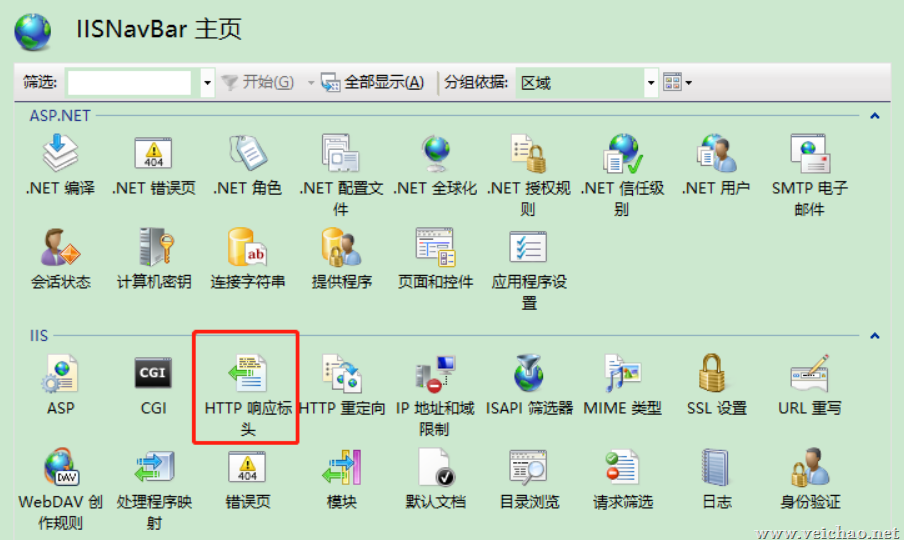Select the 默认文档 icon
This screenshot has height=540, width=904.
pos(436,467)
